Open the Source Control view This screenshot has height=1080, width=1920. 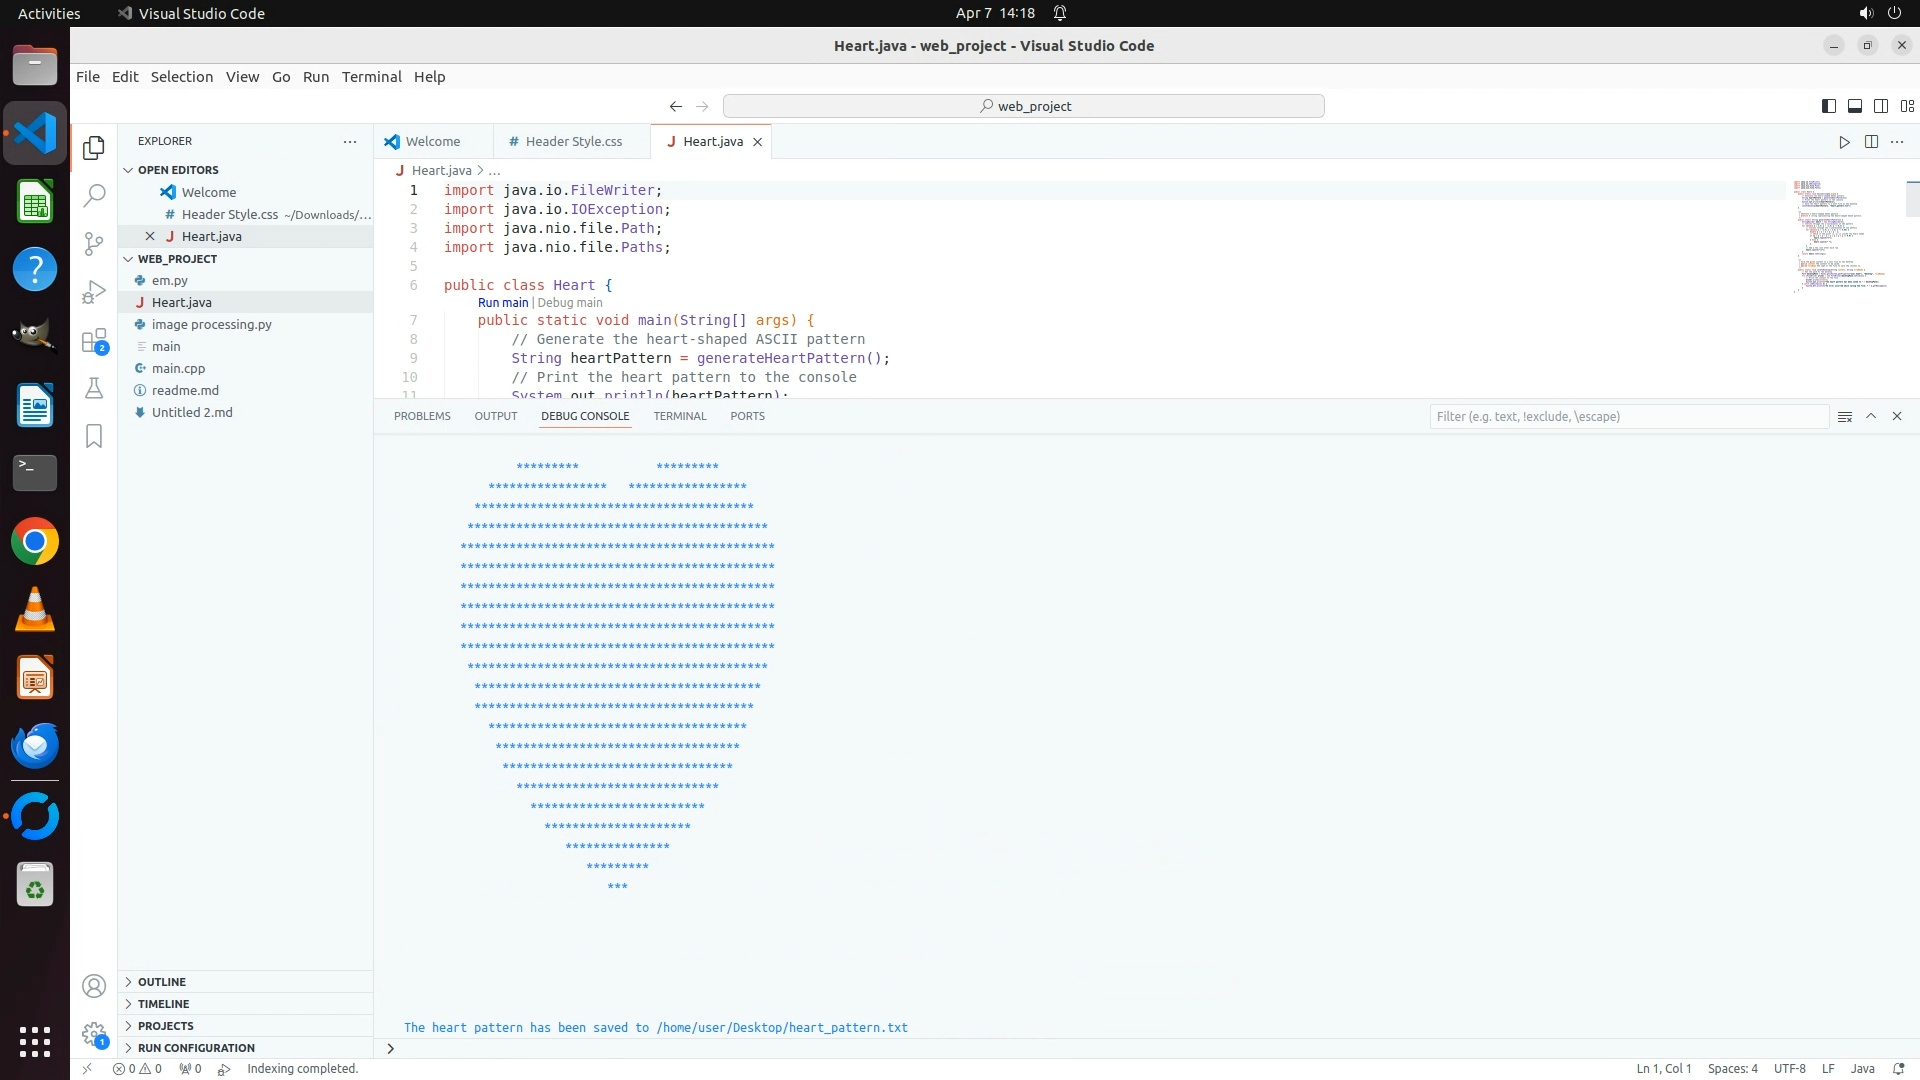tap(94, 244)
